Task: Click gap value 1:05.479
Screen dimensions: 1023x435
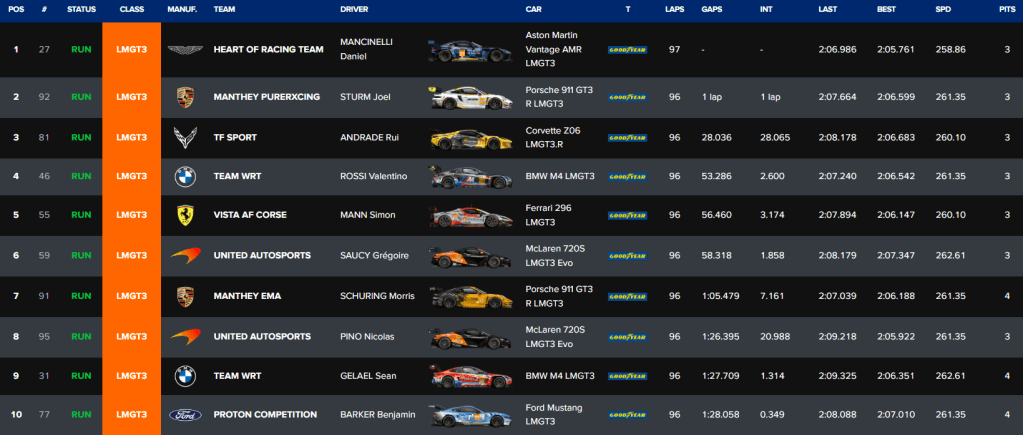Action: [720, 296]
